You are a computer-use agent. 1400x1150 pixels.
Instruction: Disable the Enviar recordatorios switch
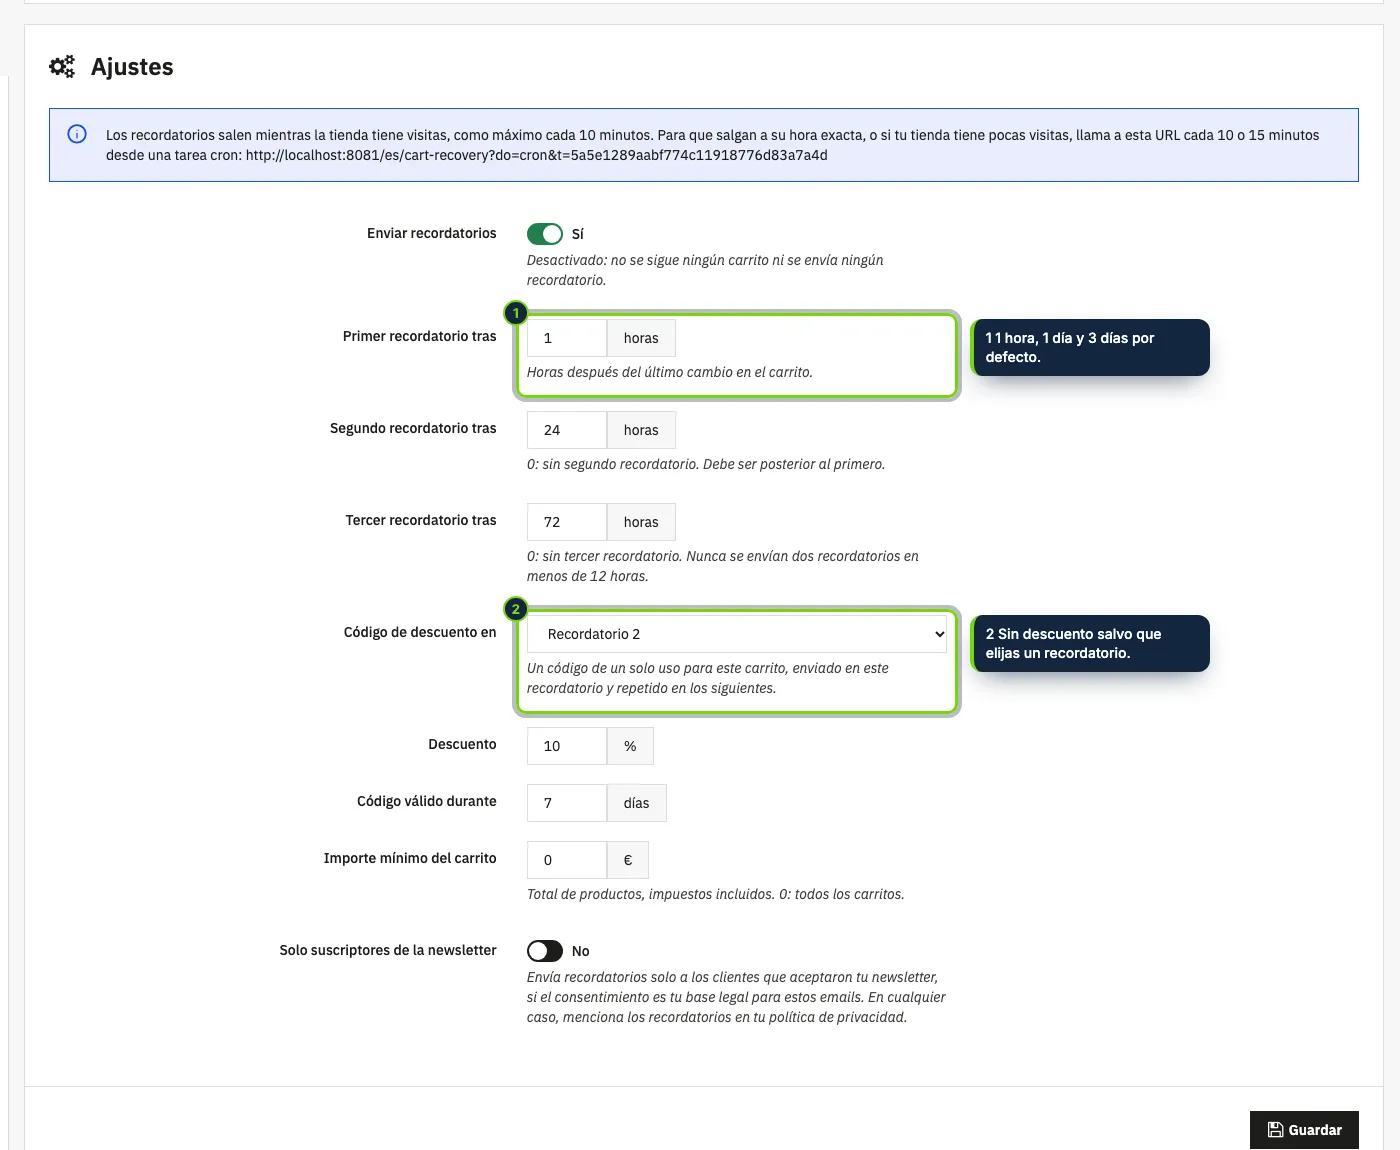coord(545,233)
